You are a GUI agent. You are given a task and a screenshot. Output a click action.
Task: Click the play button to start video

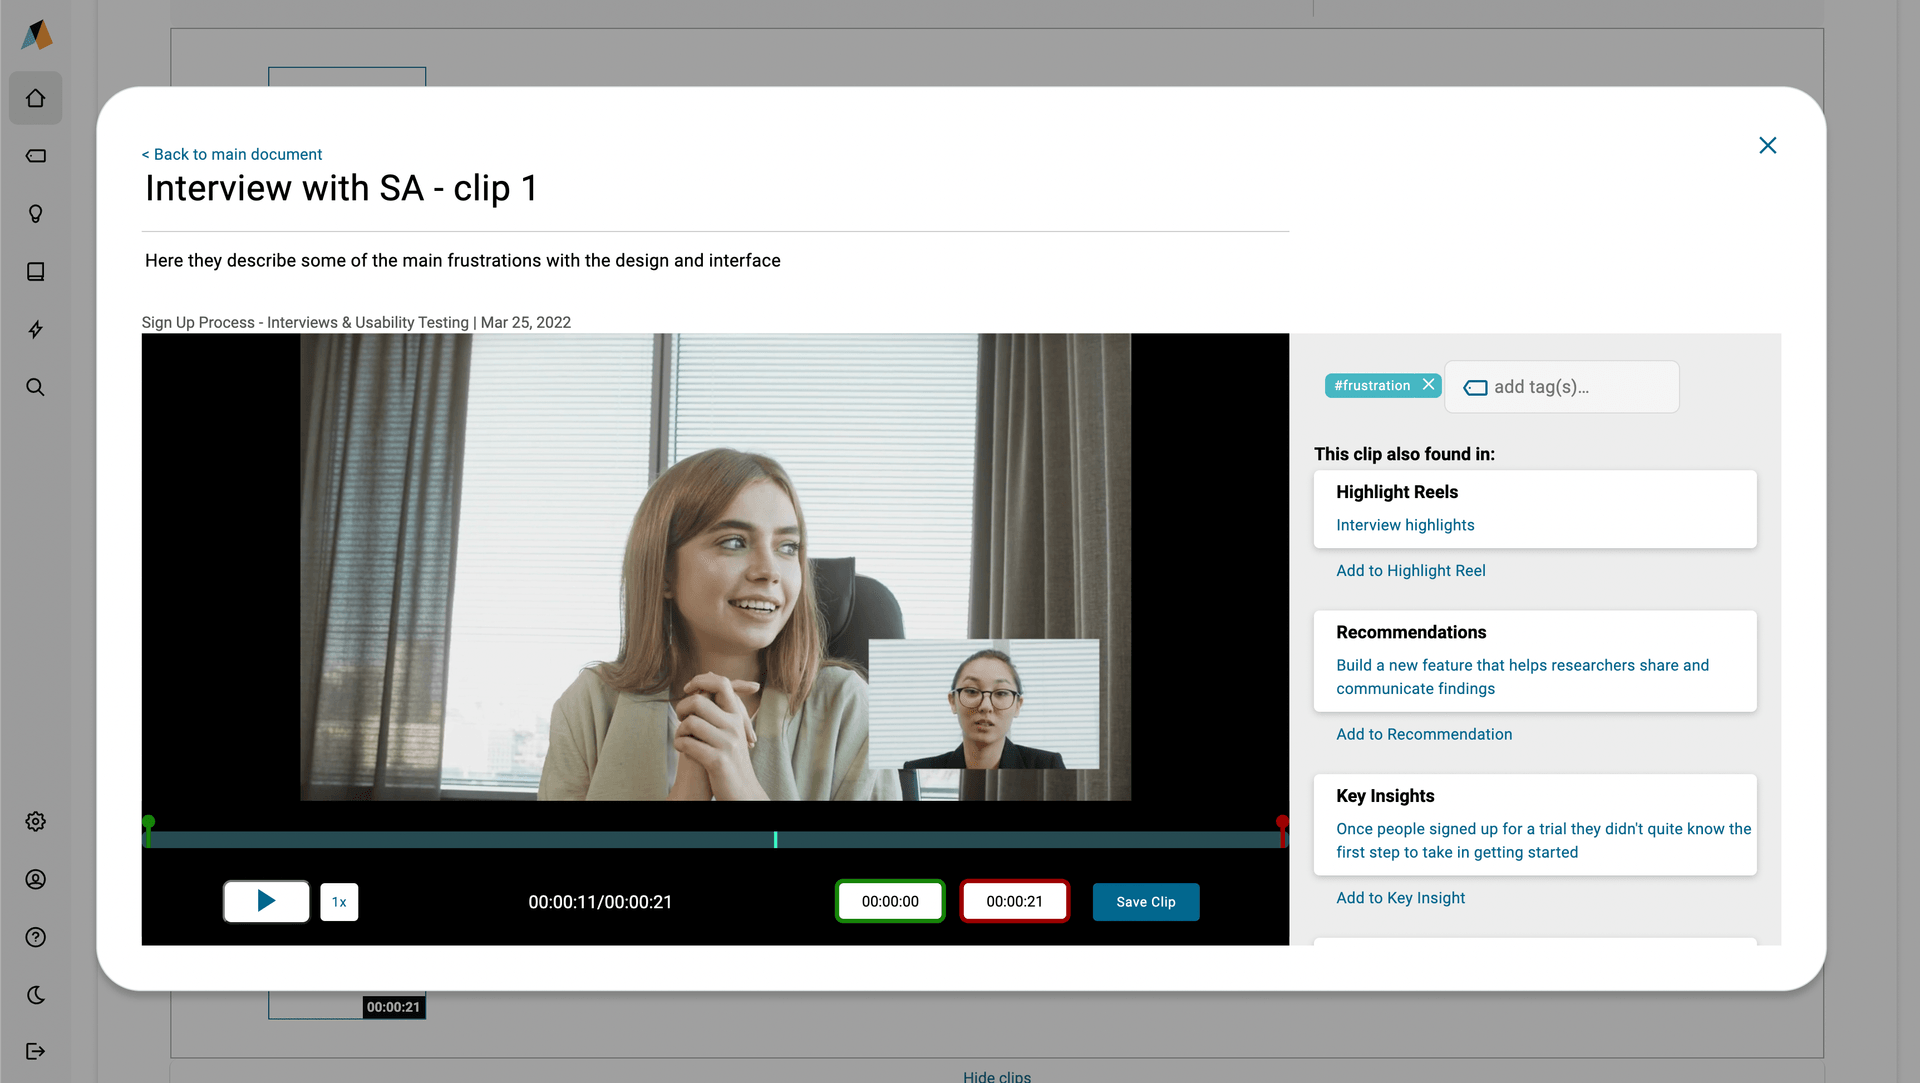[266, 902]
